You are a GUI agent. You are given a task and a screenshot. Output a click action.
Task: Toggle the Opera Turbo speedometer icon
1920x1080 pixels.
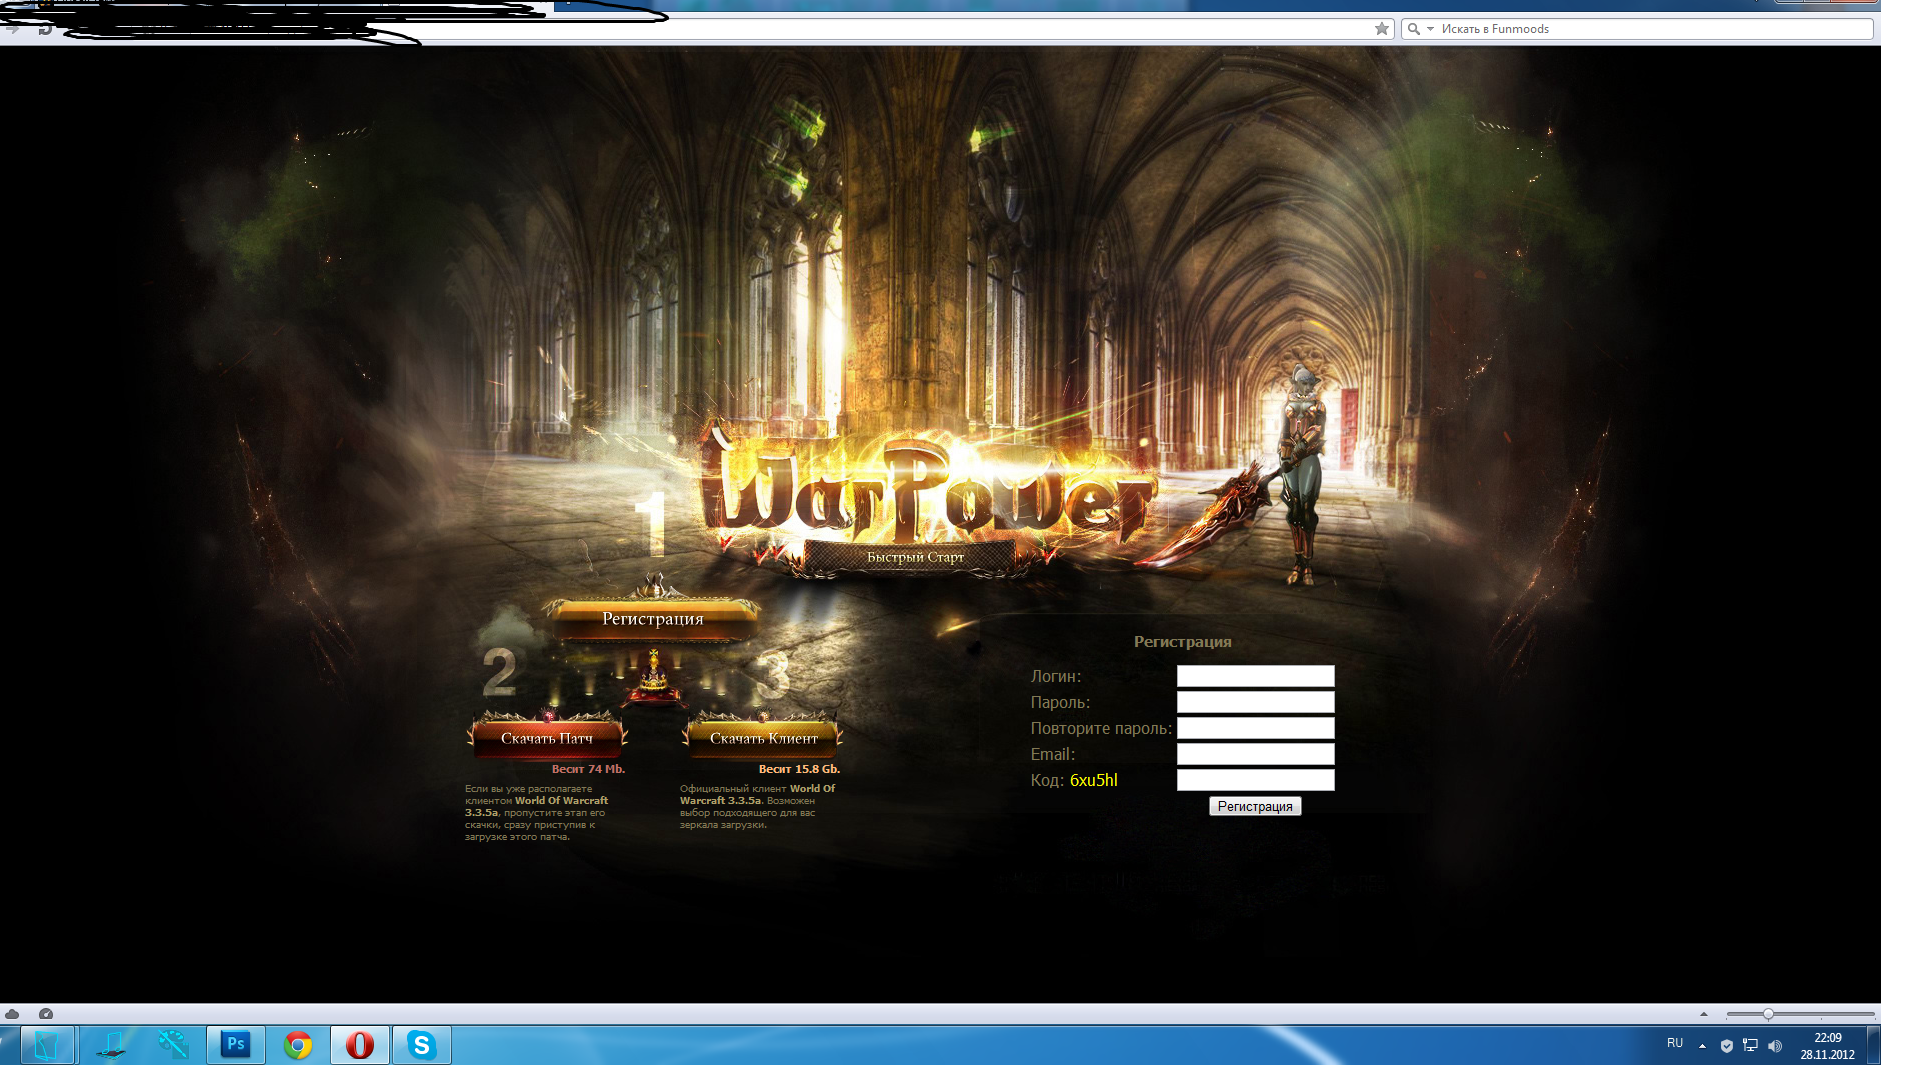point(46,1014)
